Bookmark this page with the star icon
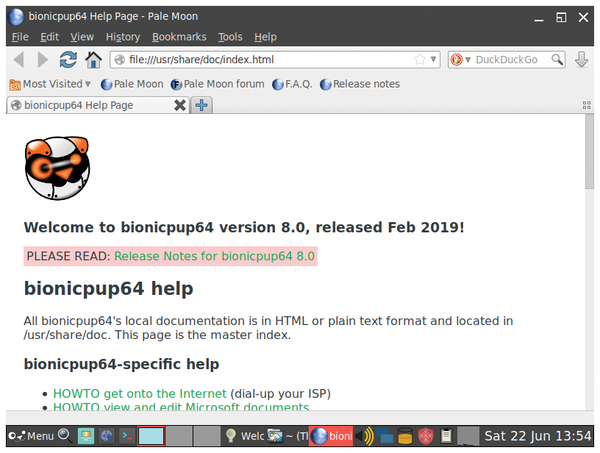This screenshot has width=600, height=453. [420, 60]
